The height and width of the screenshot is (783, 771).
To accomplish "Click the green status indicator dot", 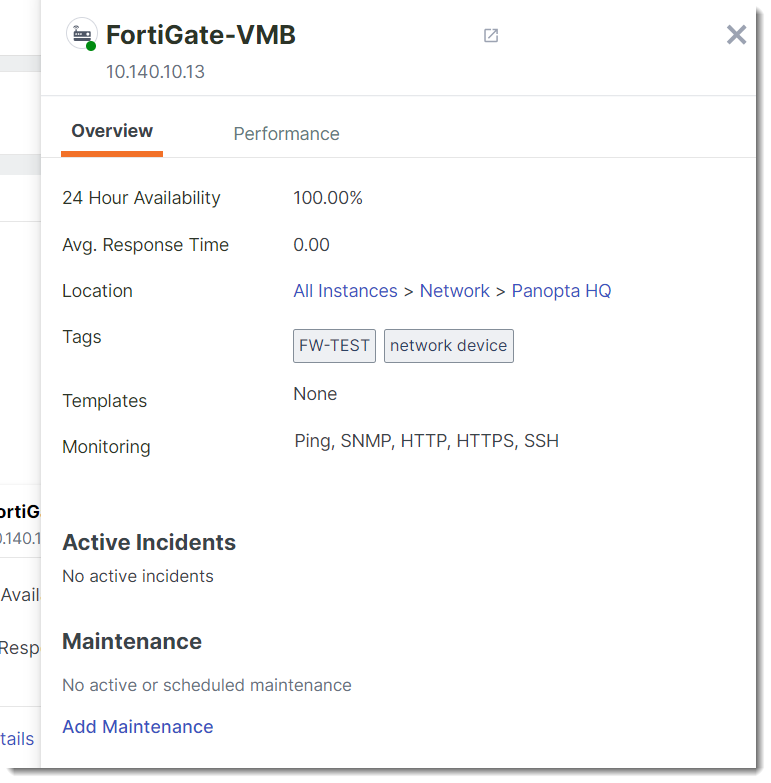I will pyautogui.click(x=91, y=46).
